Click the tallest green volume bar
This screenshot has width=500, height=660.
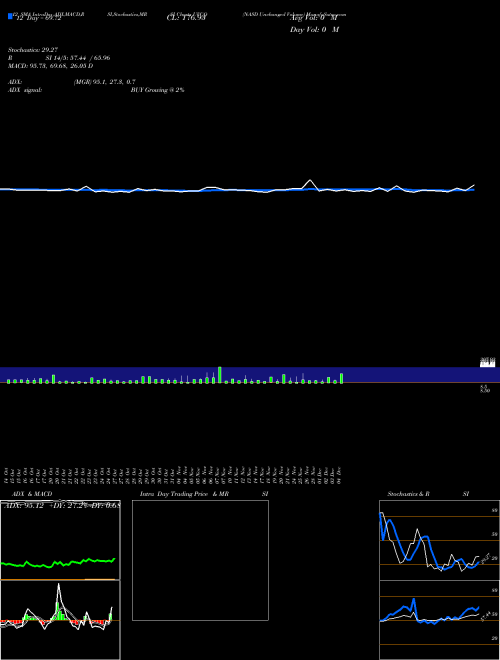click(220, 375)
